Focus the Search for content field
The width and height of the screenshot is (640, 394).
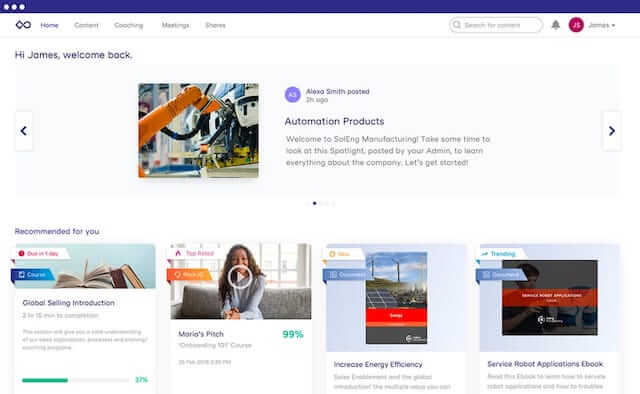496,25
